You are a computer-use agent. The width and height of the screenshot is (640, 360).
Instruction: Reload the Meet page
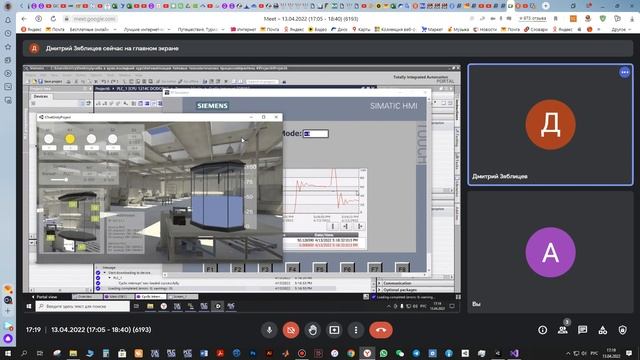coord(53,19)
